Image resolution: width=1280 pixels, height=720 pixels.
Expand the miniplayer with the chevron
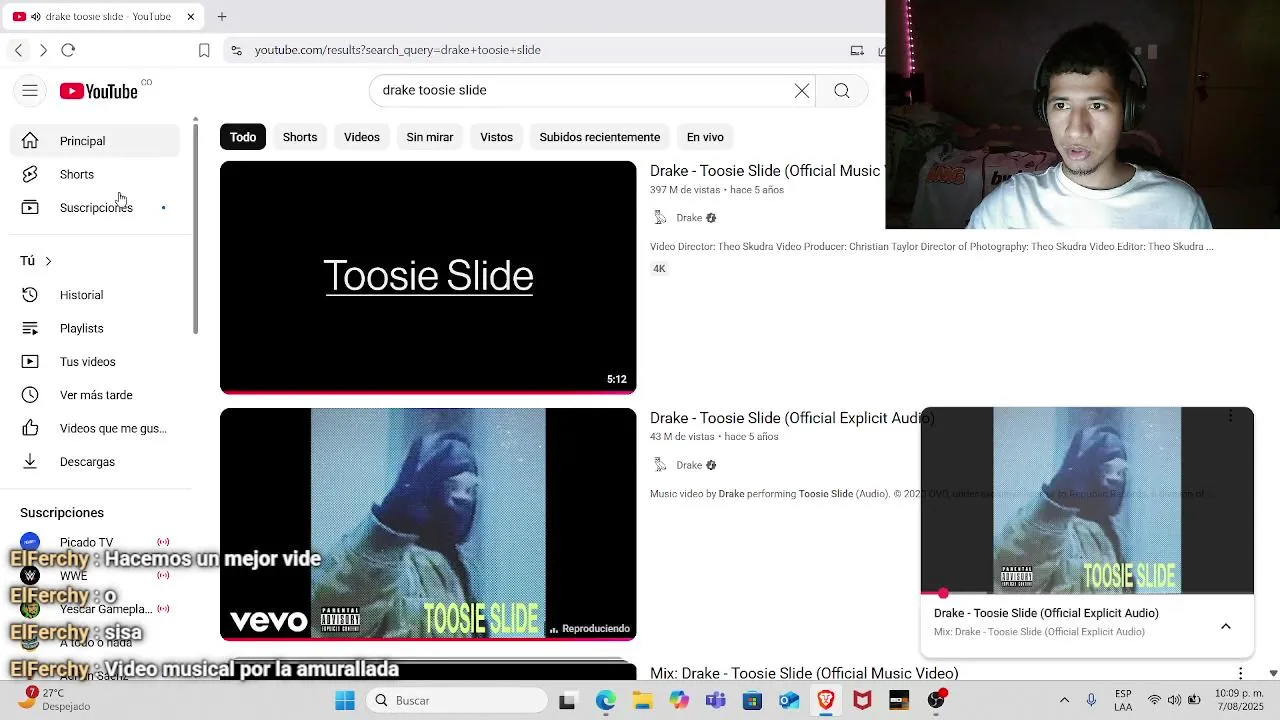1226,626
